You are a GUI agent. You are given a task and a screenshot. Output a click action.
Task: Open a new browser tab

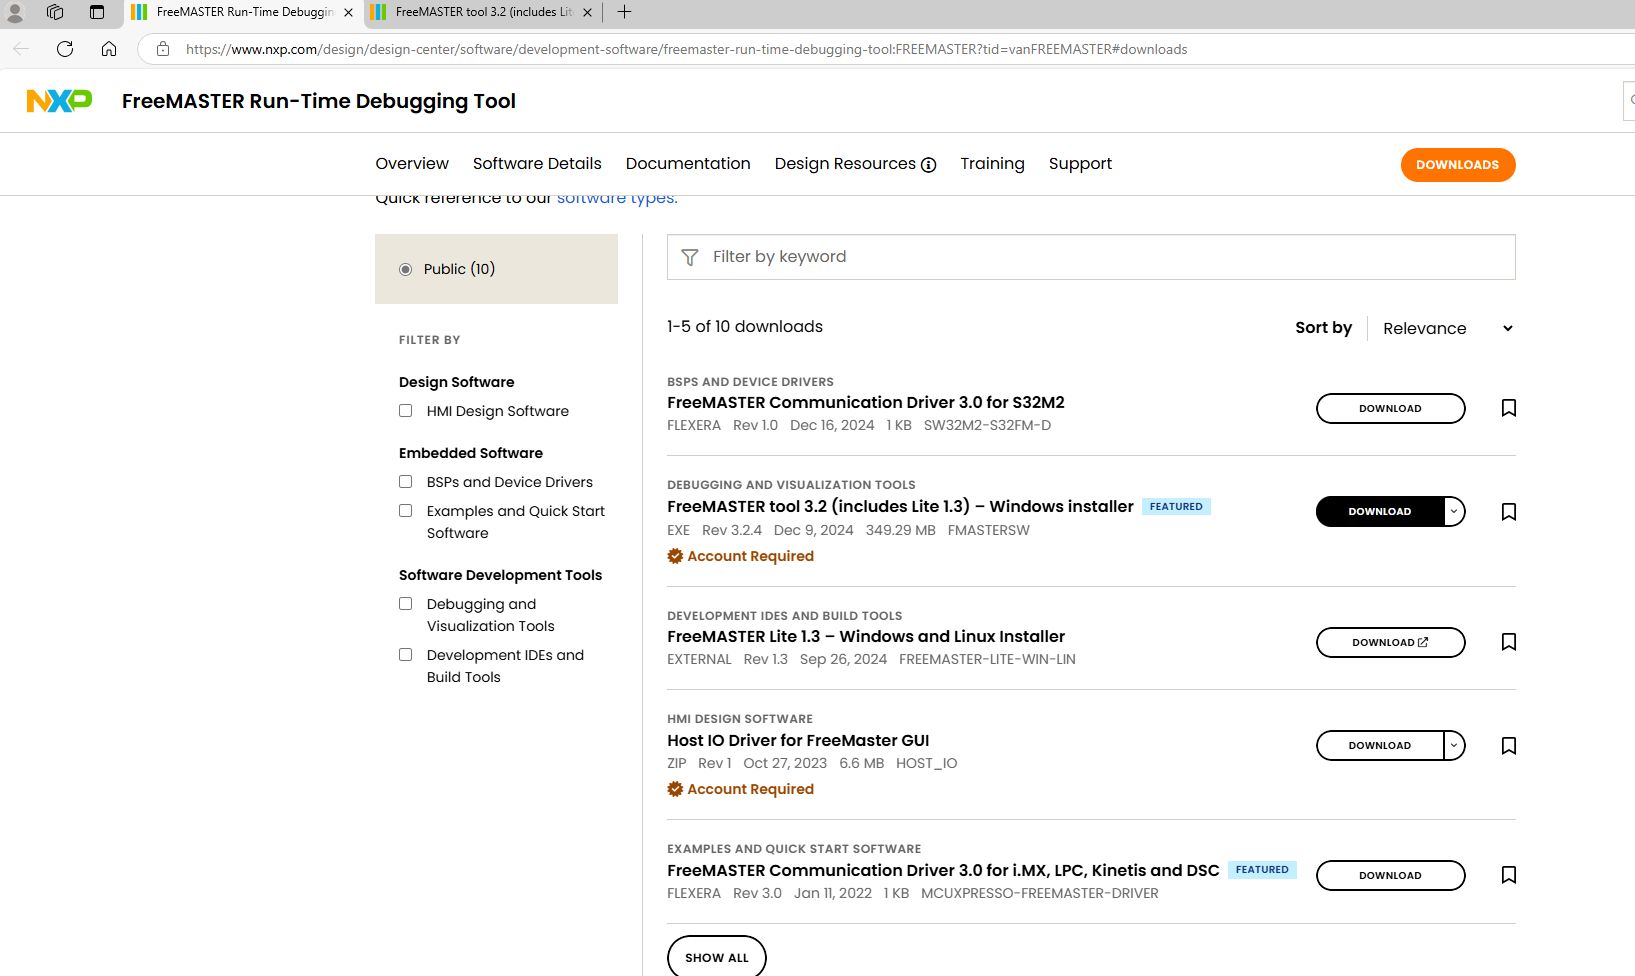click(624, 12)
